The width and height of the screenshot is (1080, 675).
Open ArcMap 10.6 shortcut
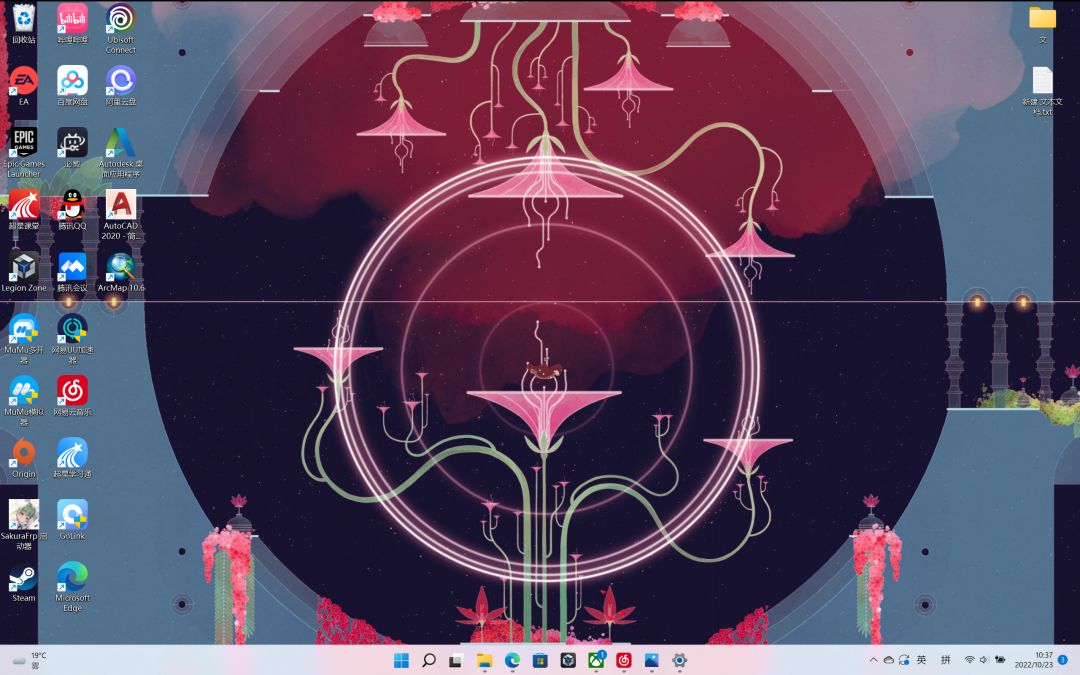[x=121, y=271]
